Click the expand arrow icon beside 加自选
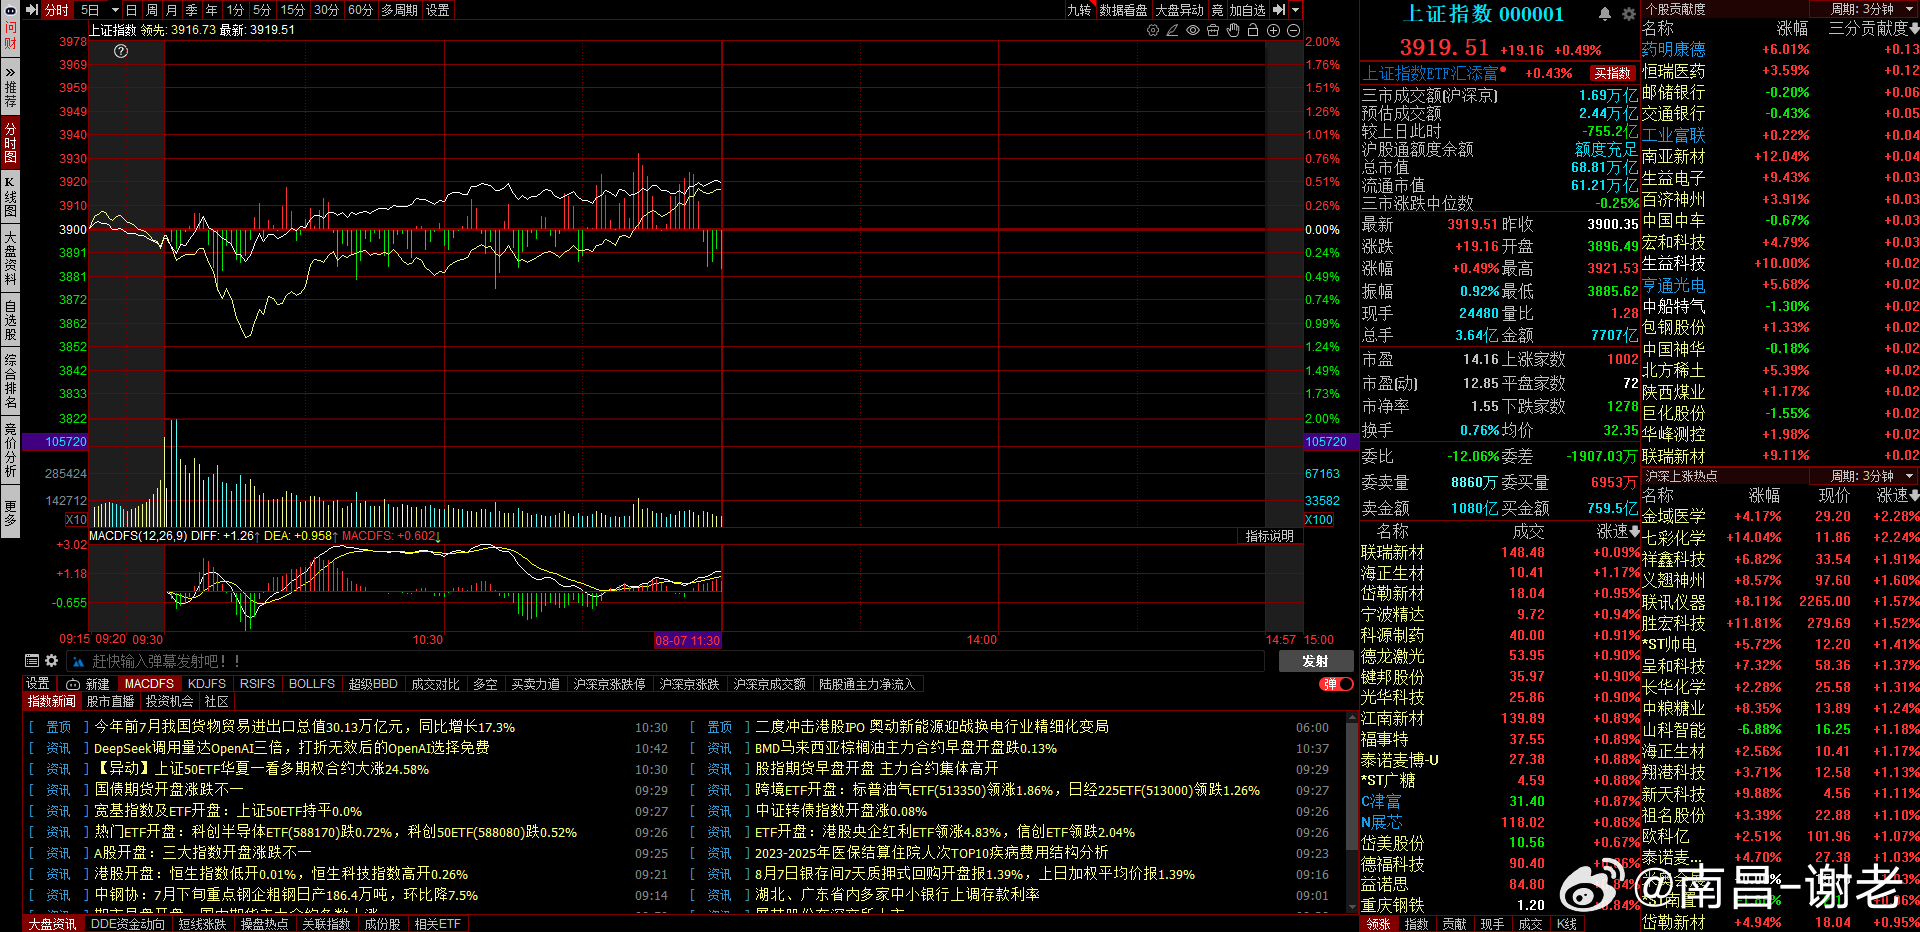 coord(1279,10)
